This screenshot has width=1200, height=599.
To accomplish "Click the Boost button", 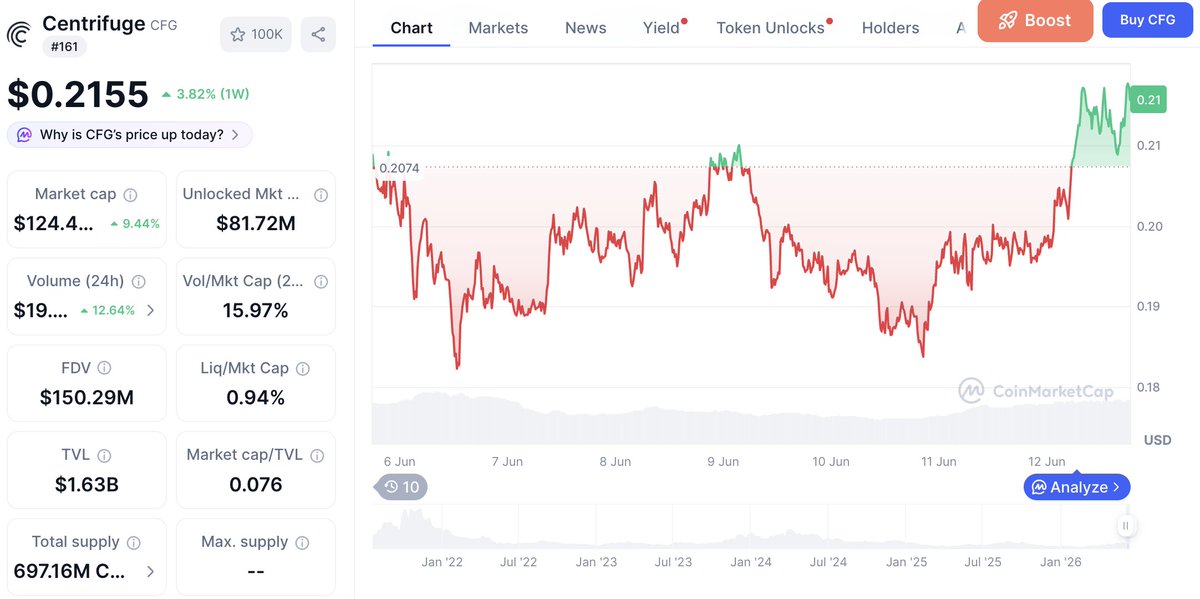I will pyautogui.click(x=1035, y=20).
